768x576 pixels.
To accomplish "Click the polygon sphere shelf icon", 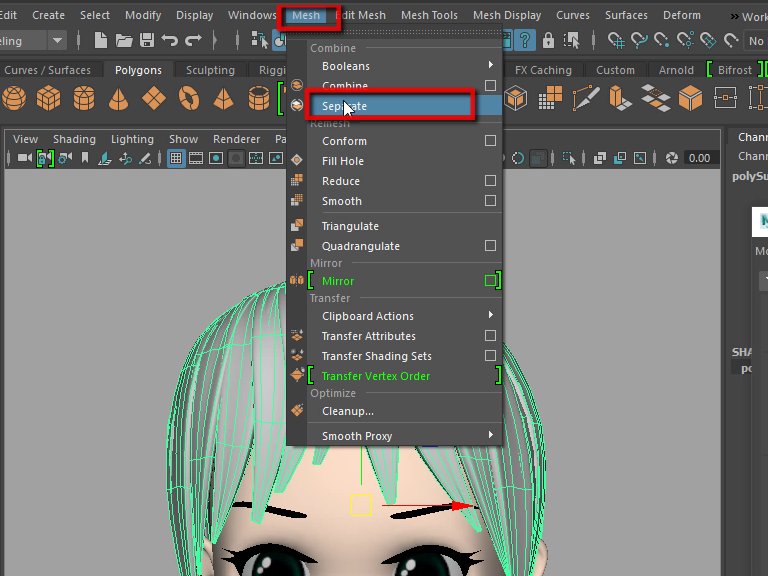I will click(14, 98).
